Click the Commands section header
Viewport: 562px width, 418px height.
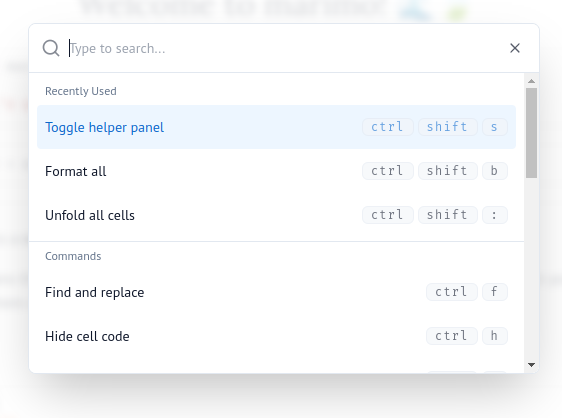point(73,256)
